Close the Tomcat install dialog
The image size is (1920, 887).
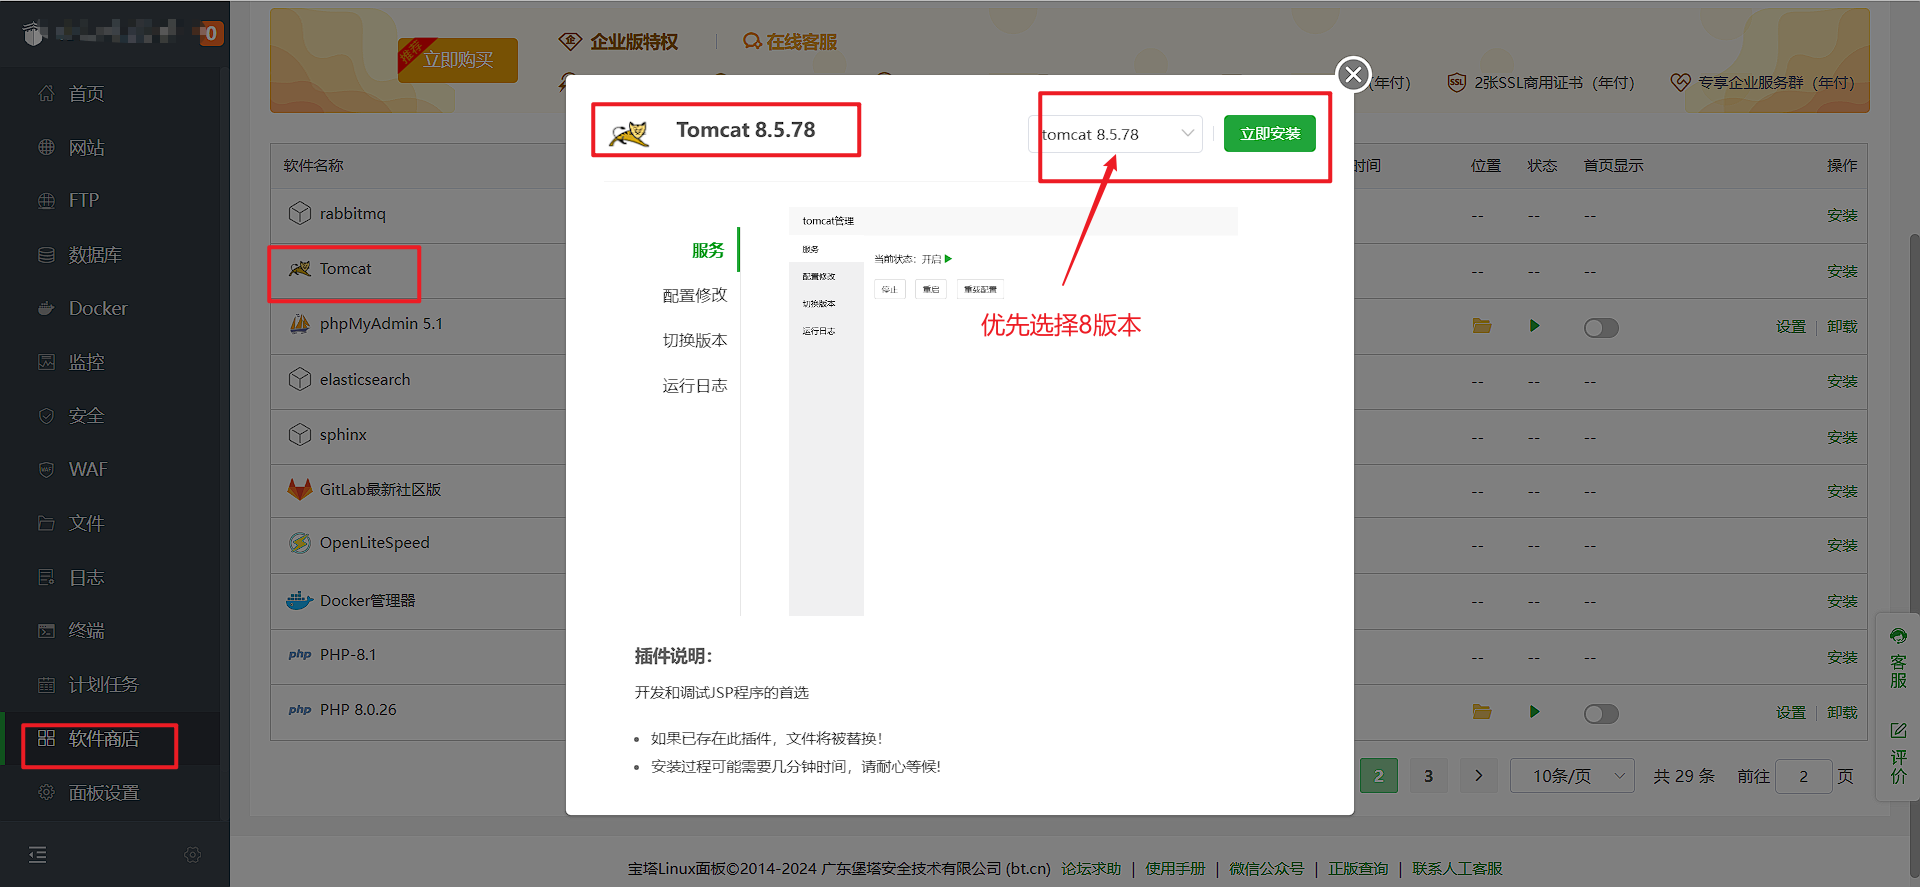[x=1353, y=73]
